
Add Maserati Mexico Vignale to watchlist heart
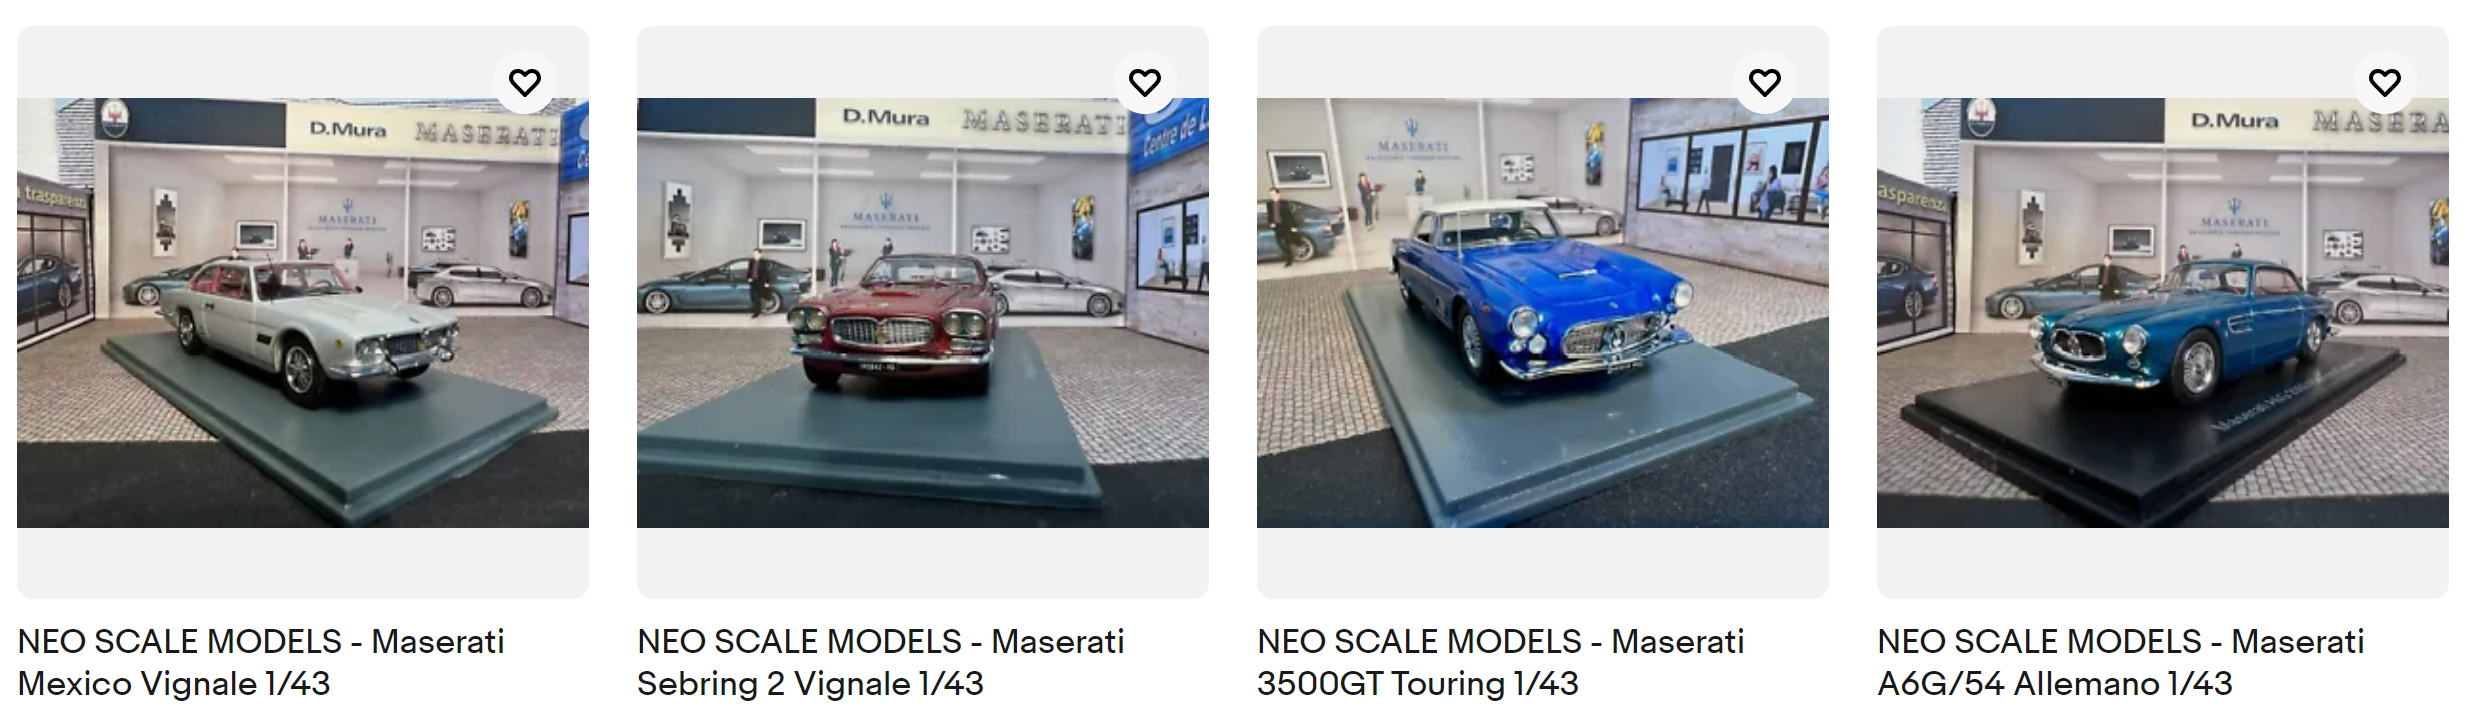click(525, 82)
